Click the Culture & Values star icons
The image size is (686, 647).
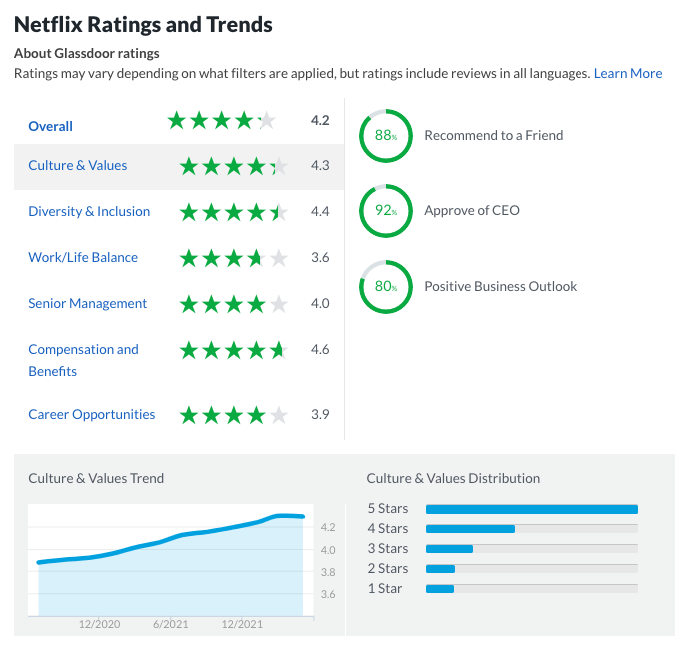[234, 166]
